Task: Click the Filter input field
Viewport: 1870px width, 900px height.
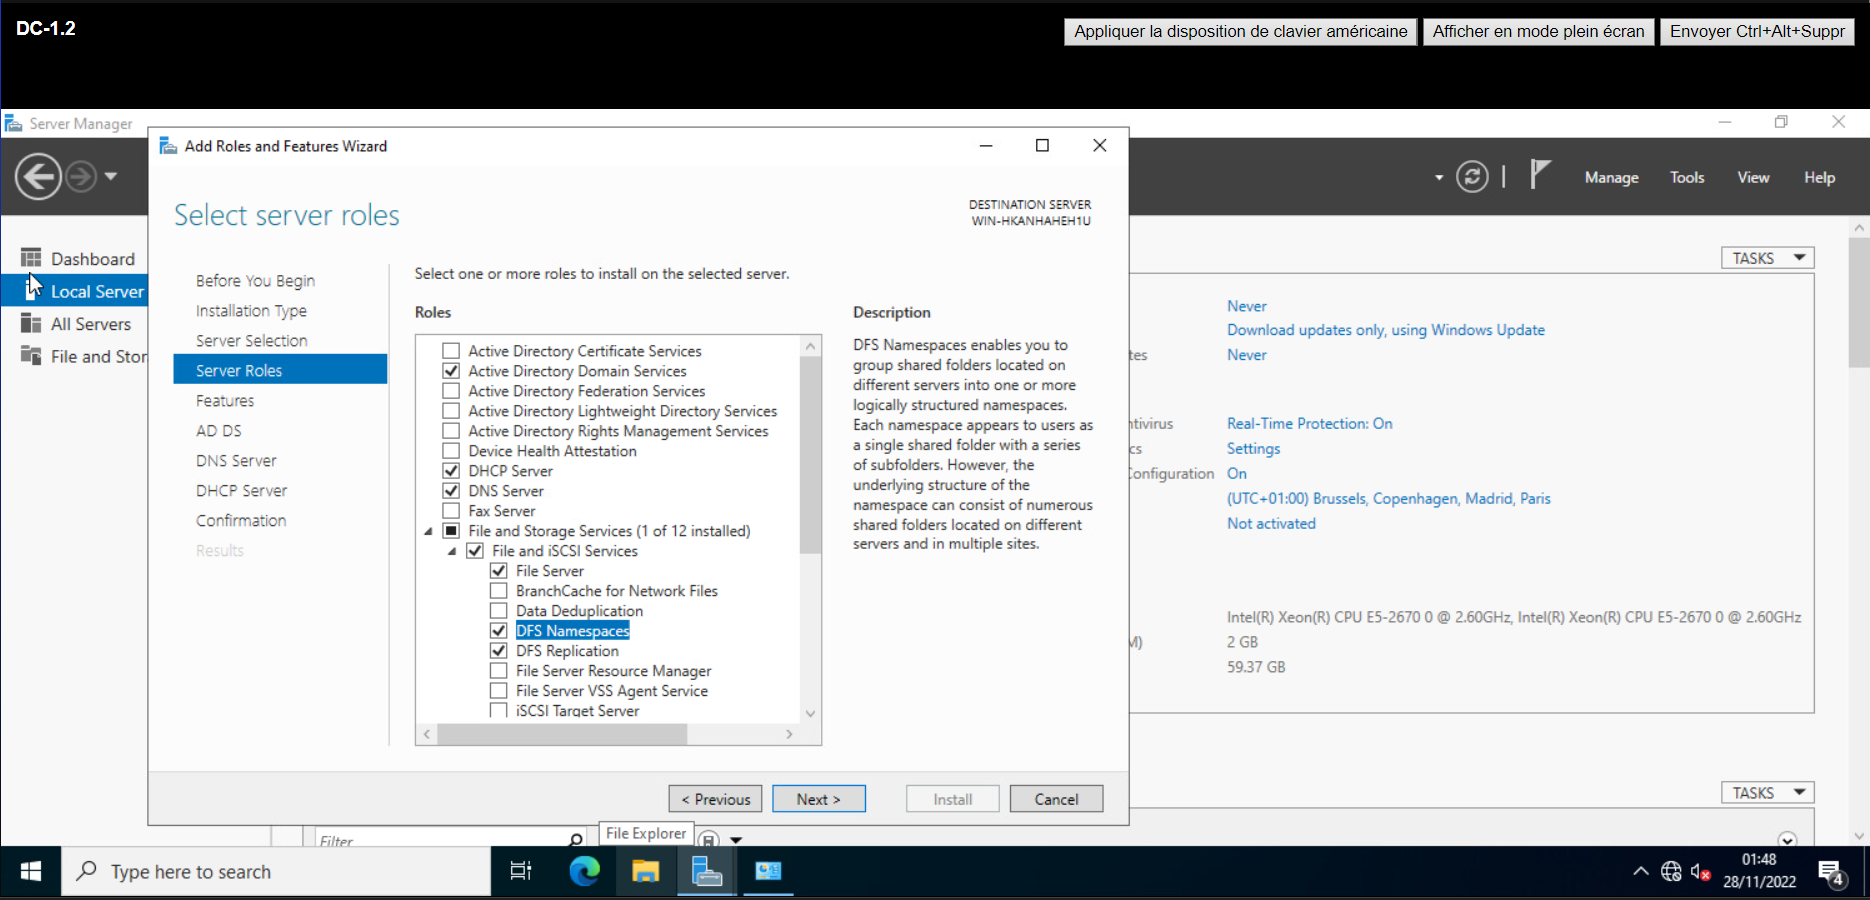Action: (x=440, y=840)
